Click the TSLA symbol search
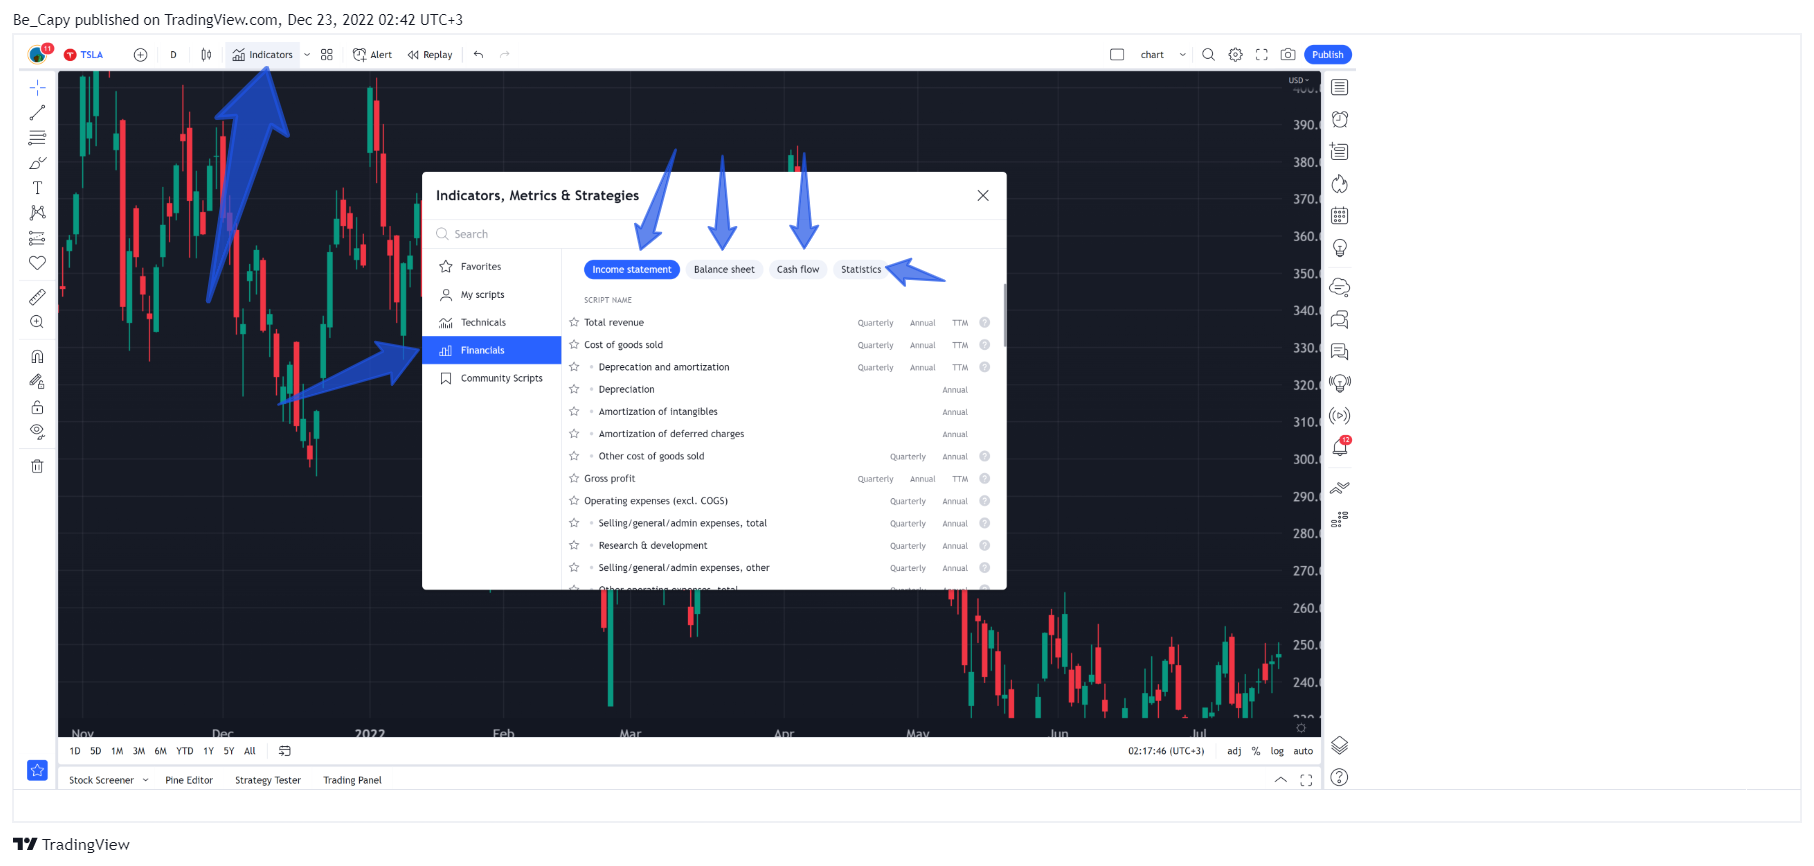This screenshot has height=866, width=1814. click(84, 55)
